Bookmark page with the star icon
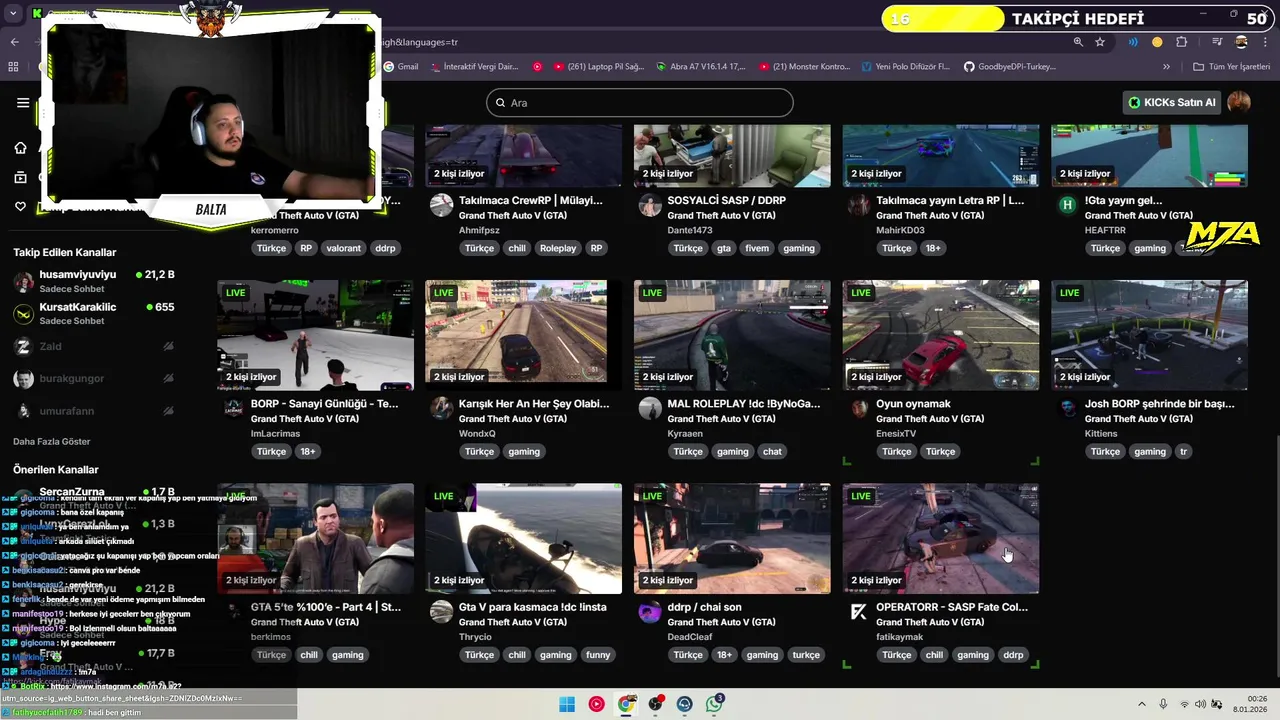This screenshot has width=1280, height=720. [1100, 42]
